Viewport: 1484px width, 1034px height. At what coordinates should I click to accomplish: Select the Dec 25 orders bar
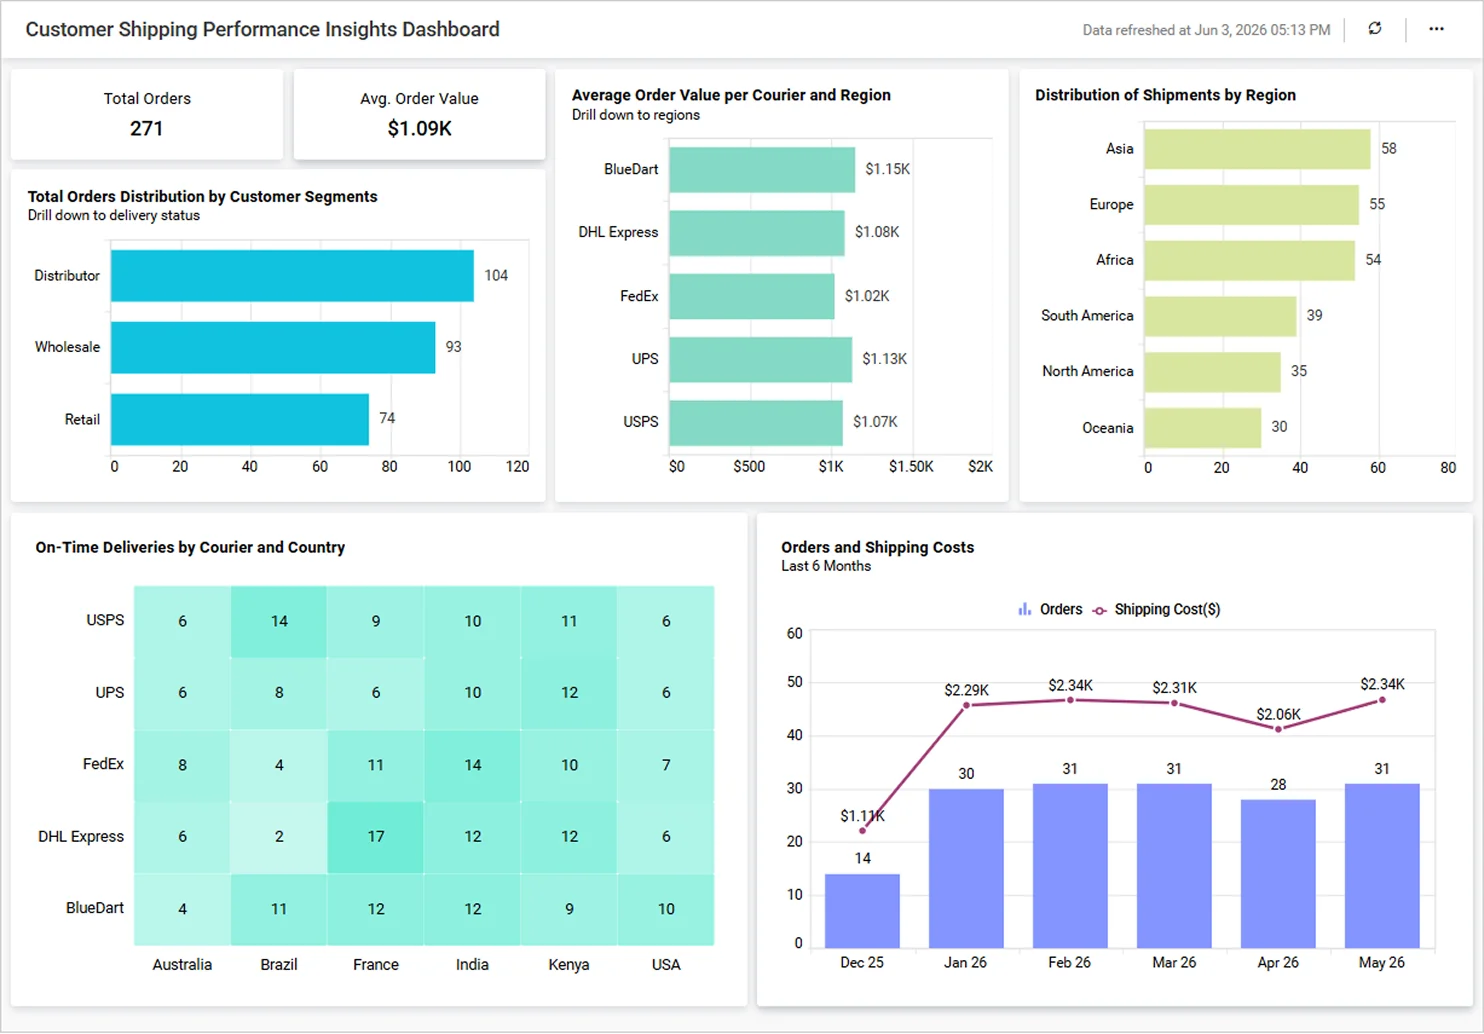862,911
